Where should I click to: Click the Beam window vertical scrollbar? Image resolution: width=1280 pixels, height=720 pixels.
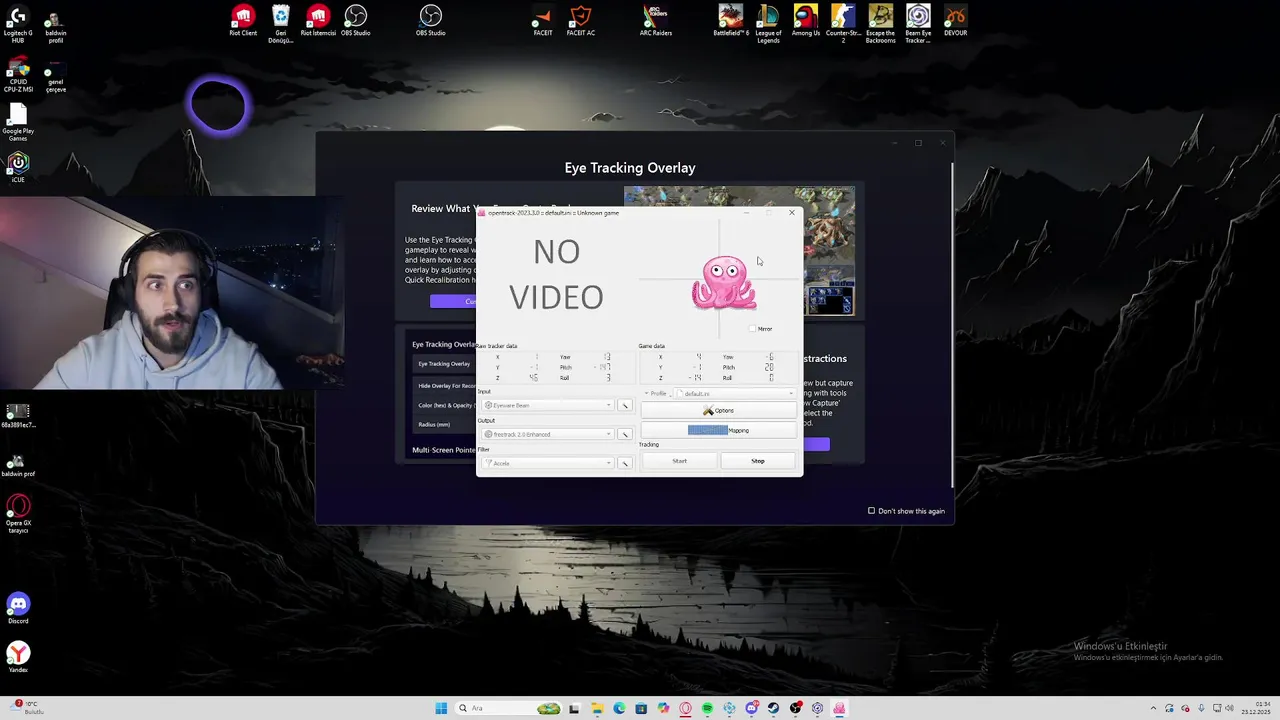[x=952, y=325]
